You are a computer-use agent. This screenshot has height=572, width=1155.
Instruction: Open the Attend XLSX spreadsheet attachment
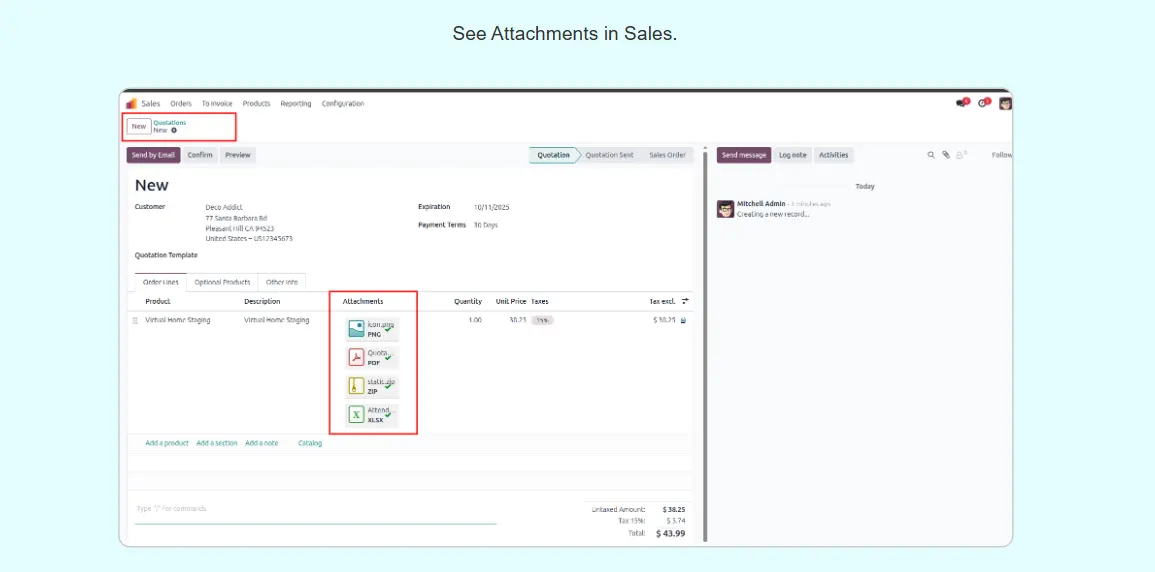click(x=356, y=414)
